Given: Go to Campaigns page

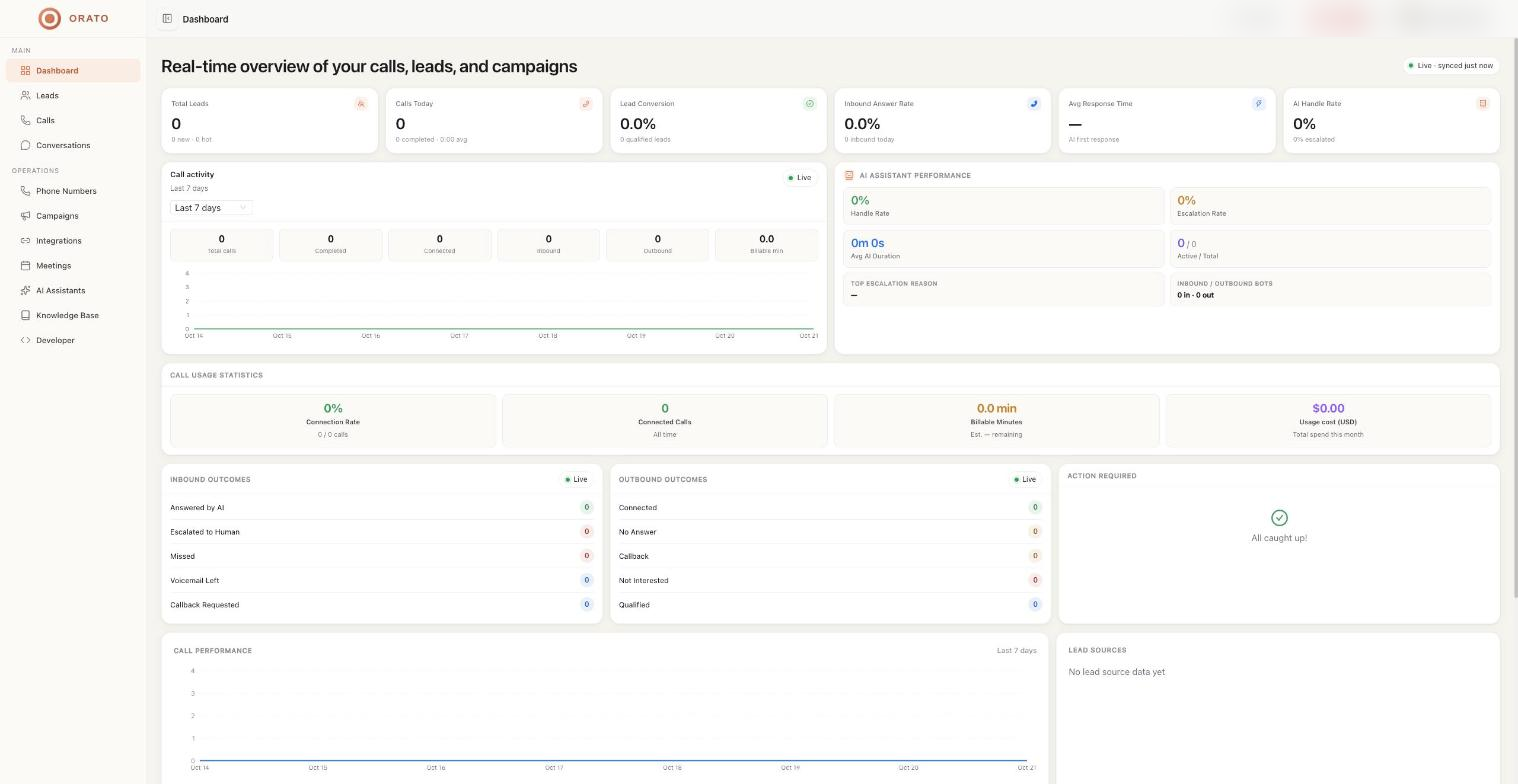Looking at the screenshot, I should pyautogui.click(x=73, y=216).
